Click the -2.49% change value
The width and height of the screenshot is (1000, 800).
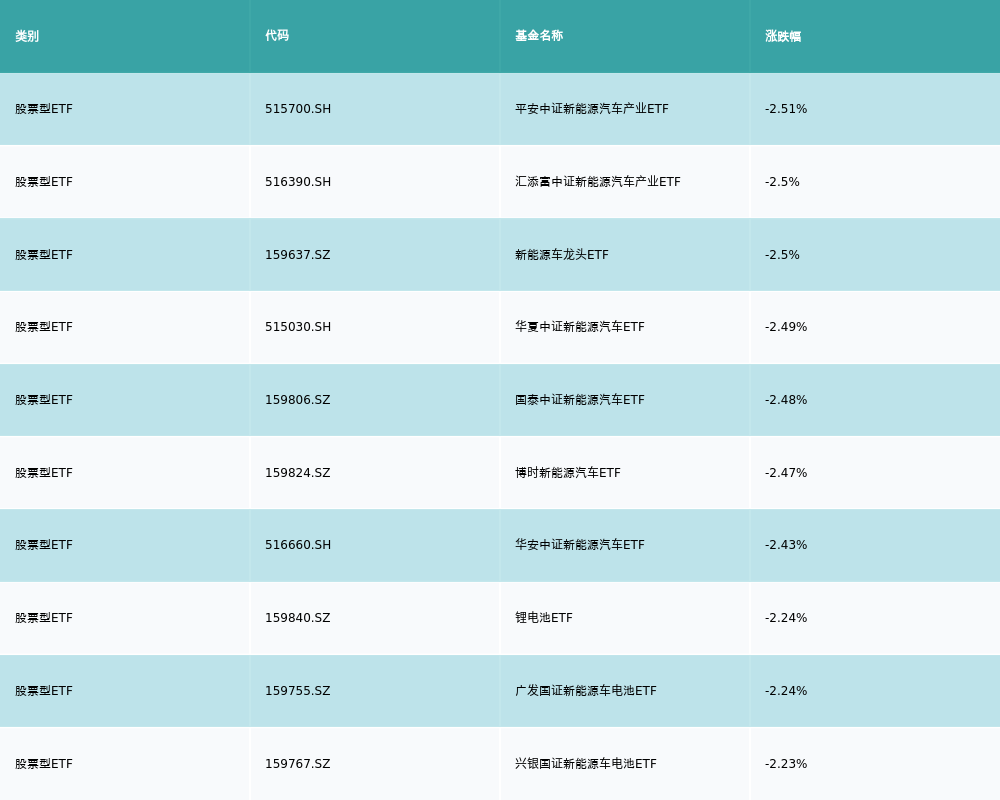click(x=786, y=327)
